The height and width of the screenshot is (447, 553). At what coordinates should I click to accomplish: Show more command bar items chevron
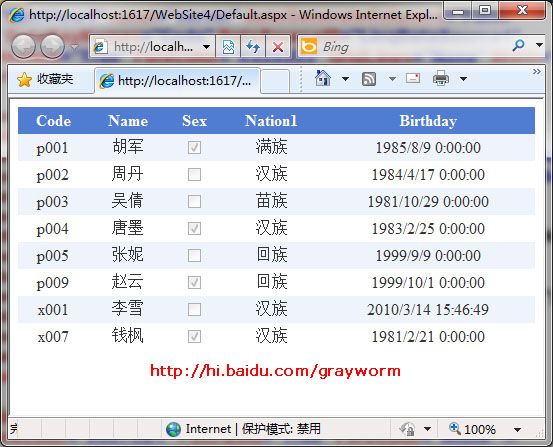536,72
